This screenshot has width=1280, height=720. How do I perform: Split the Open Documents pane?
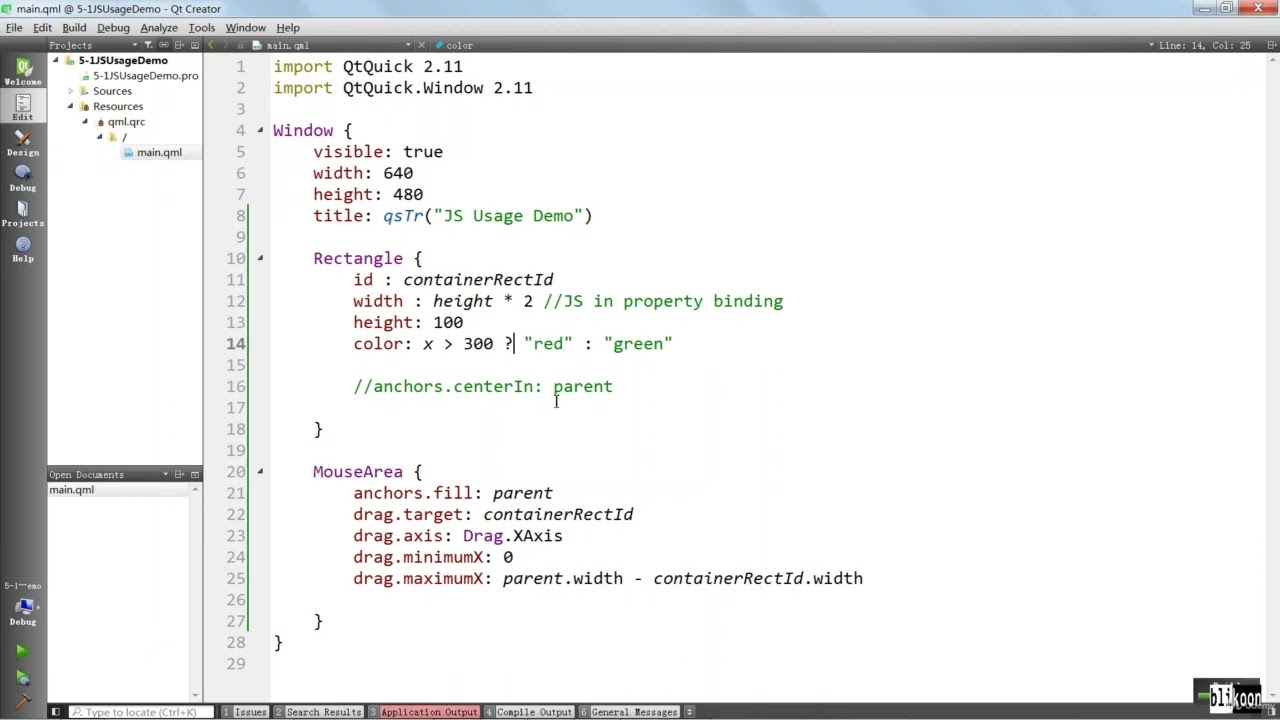click(x=180, y=474)
